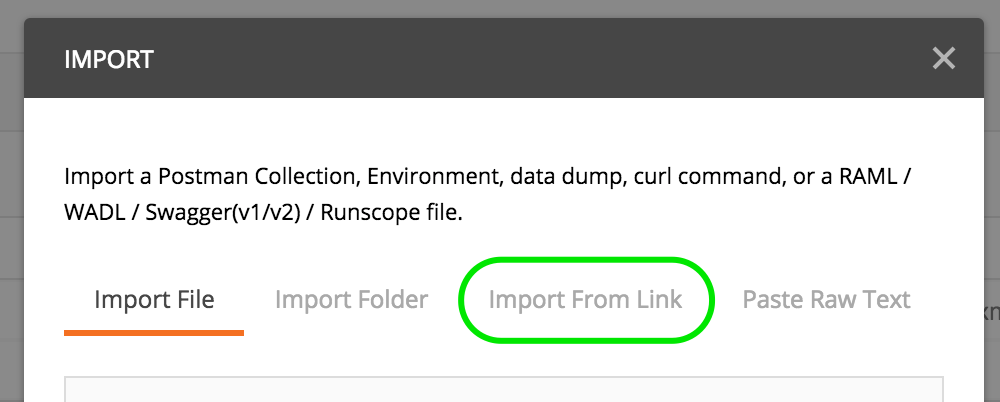The image size is (1000, 402).
Task: Click the dark header bar of the dialog
Action: [x=500, y=58]
